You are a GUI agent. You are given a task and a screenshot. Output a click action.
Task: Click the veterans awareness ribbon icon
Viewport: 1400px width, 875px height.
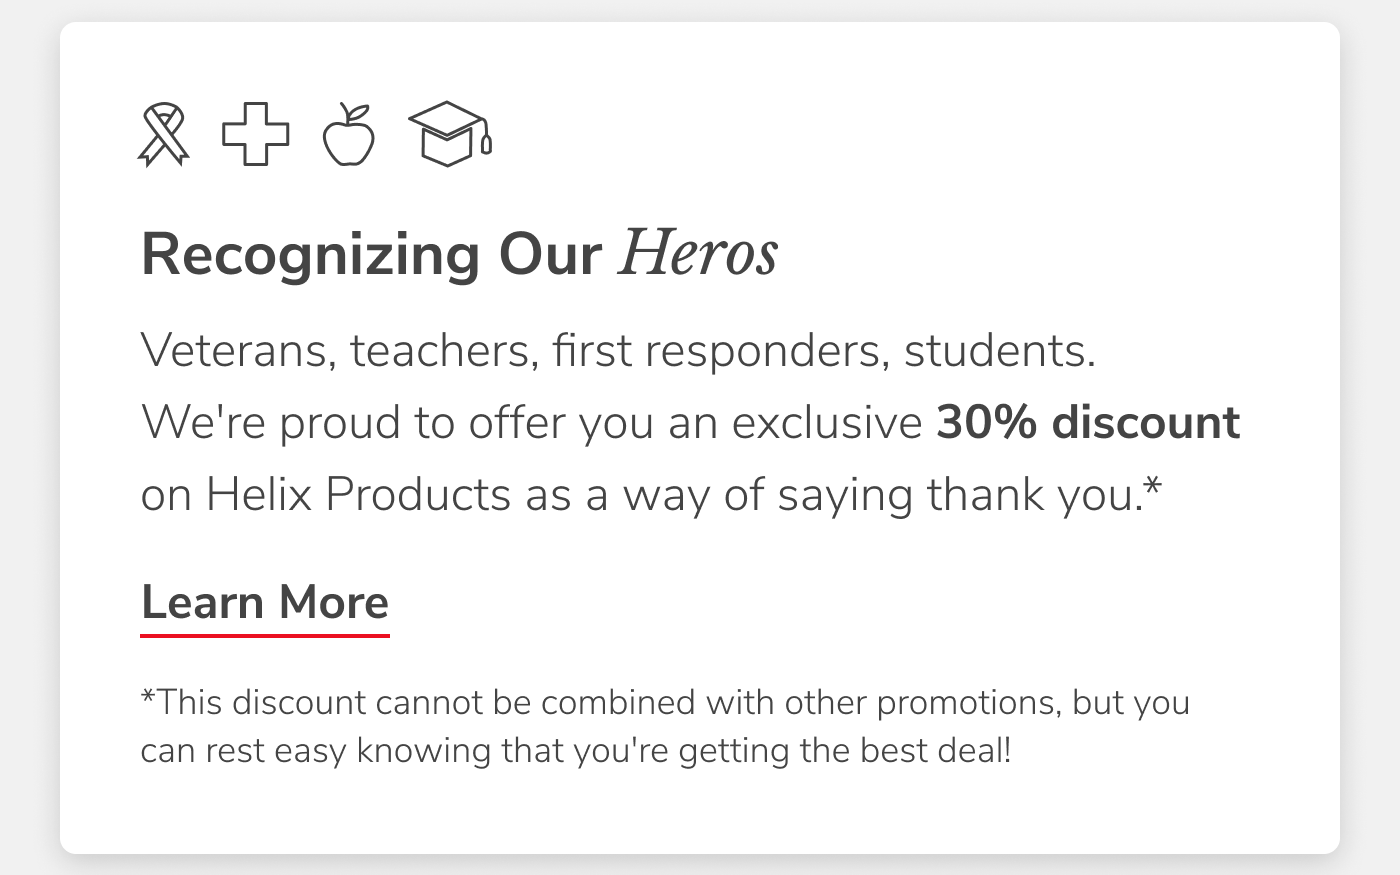(163, 135)
